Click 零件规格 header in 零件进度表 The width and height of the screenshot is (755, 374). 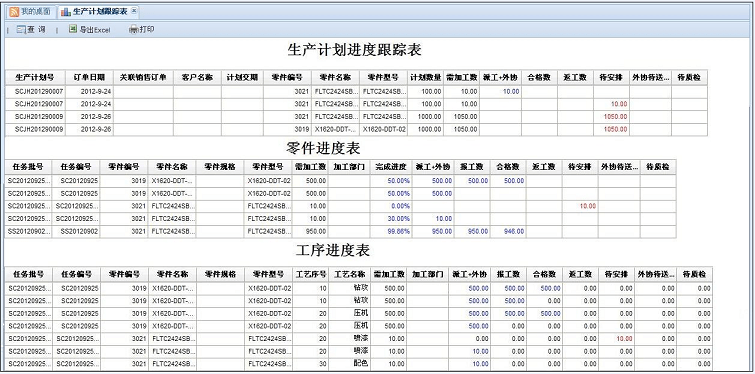(220, 167)
